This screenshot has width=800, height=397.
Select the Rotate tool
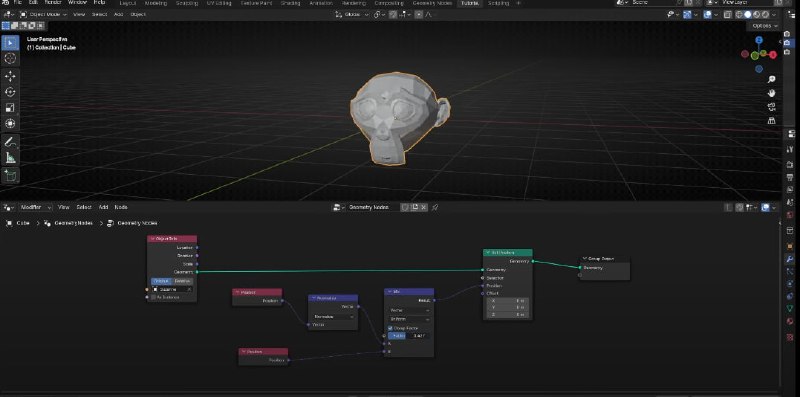10,92
